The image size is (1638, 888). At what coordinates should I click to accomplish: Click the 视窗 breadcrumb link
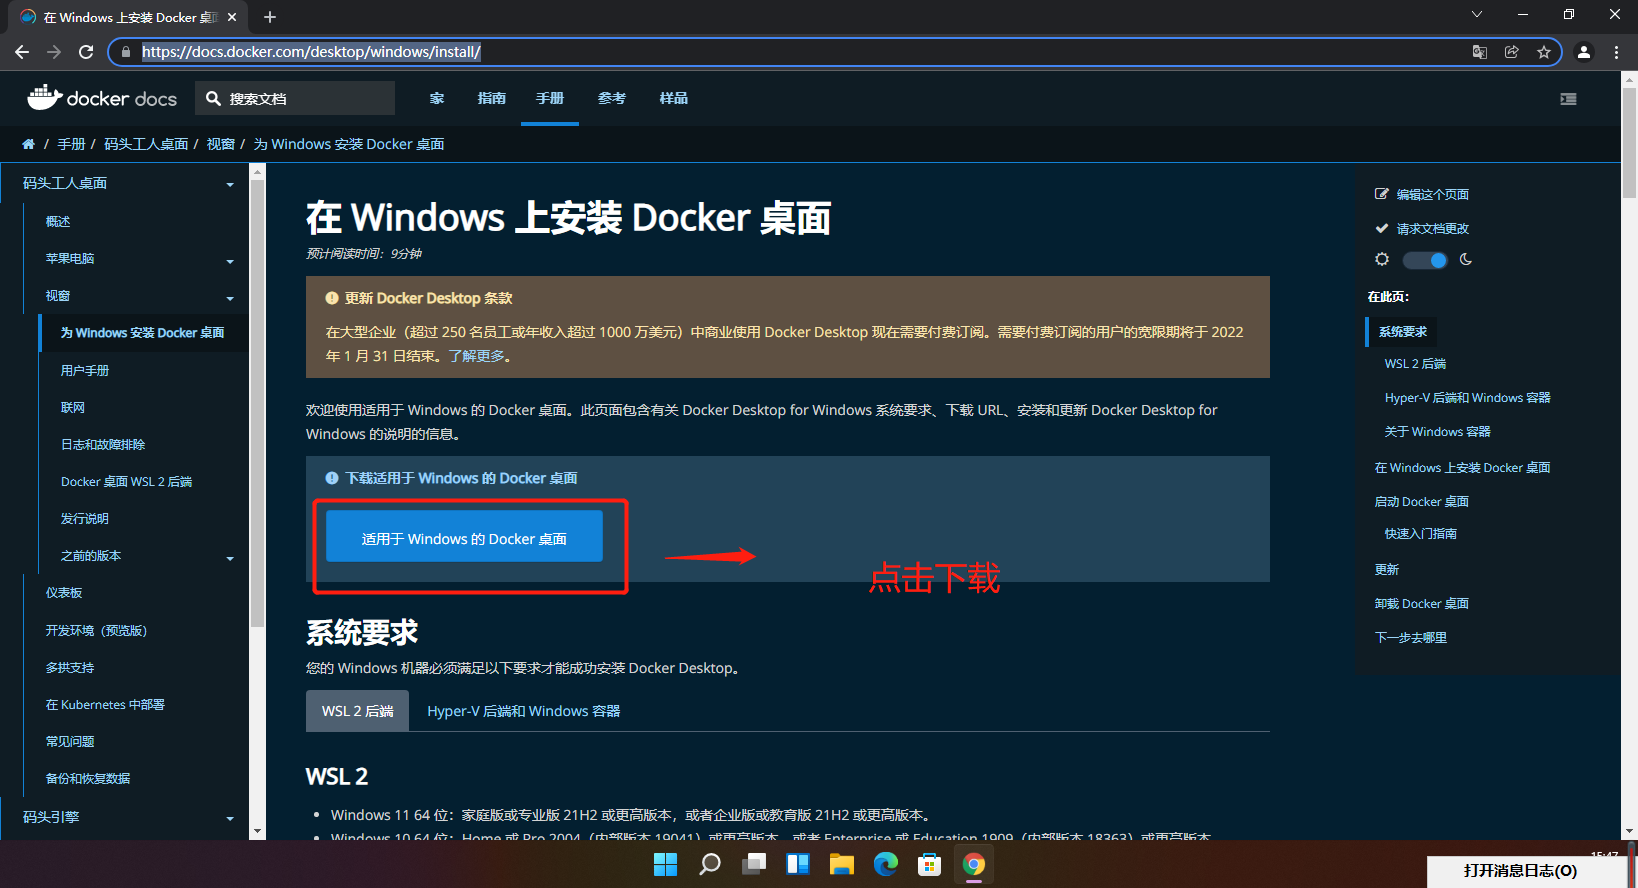click(x=220, y=144)
